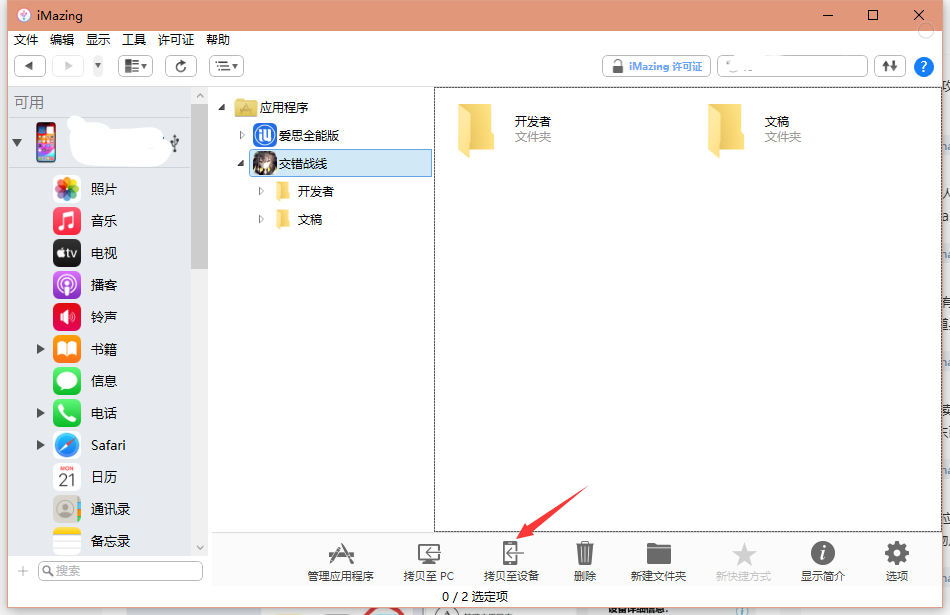Select 交错战线 app in the tree

click(x=340, y=163)
